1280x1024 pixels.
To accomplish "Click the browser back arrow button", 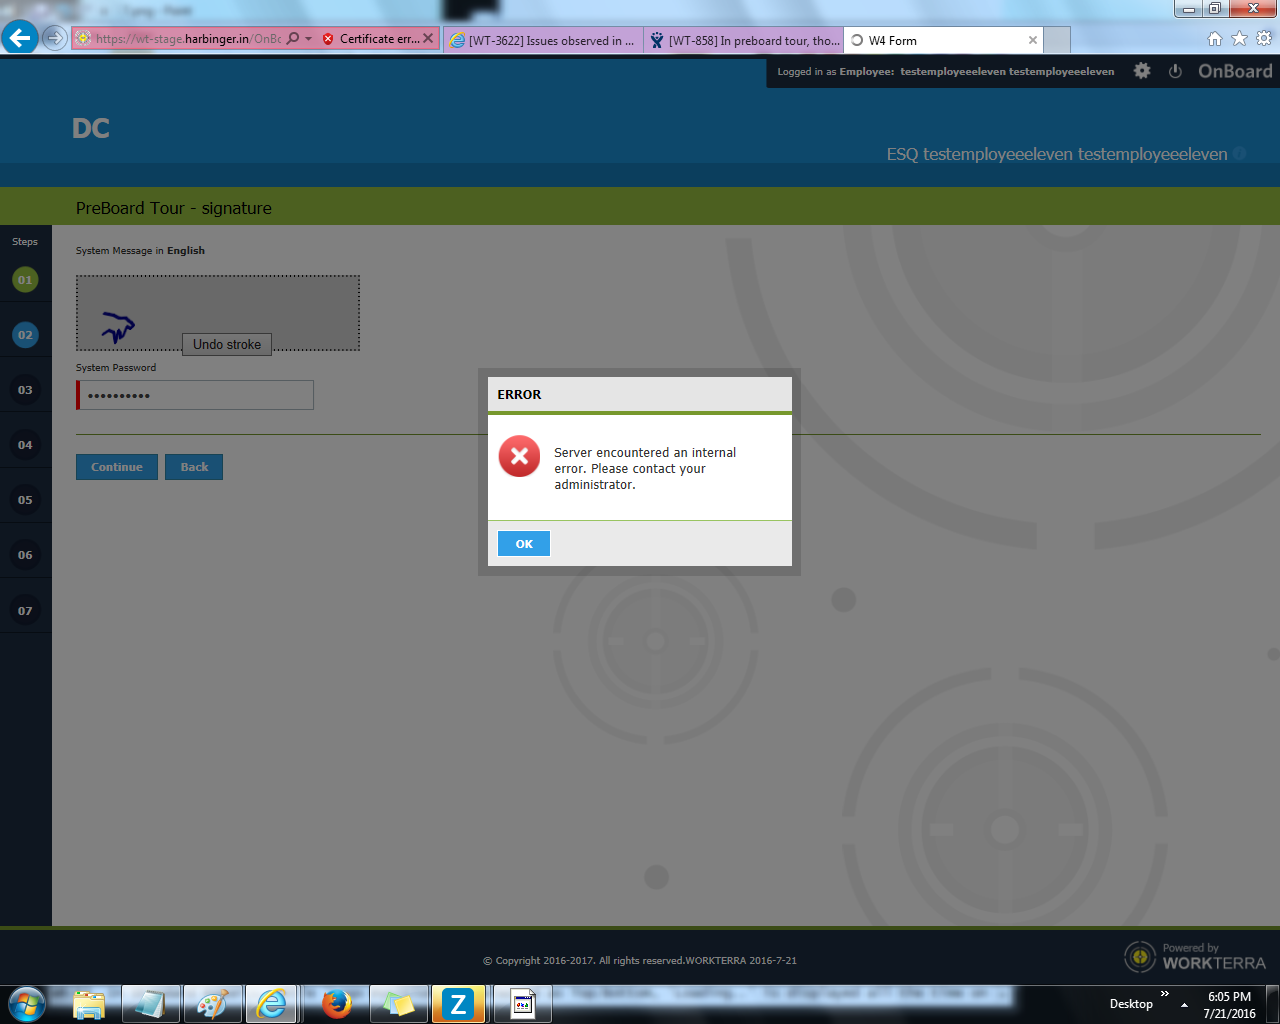I will 20,39.
